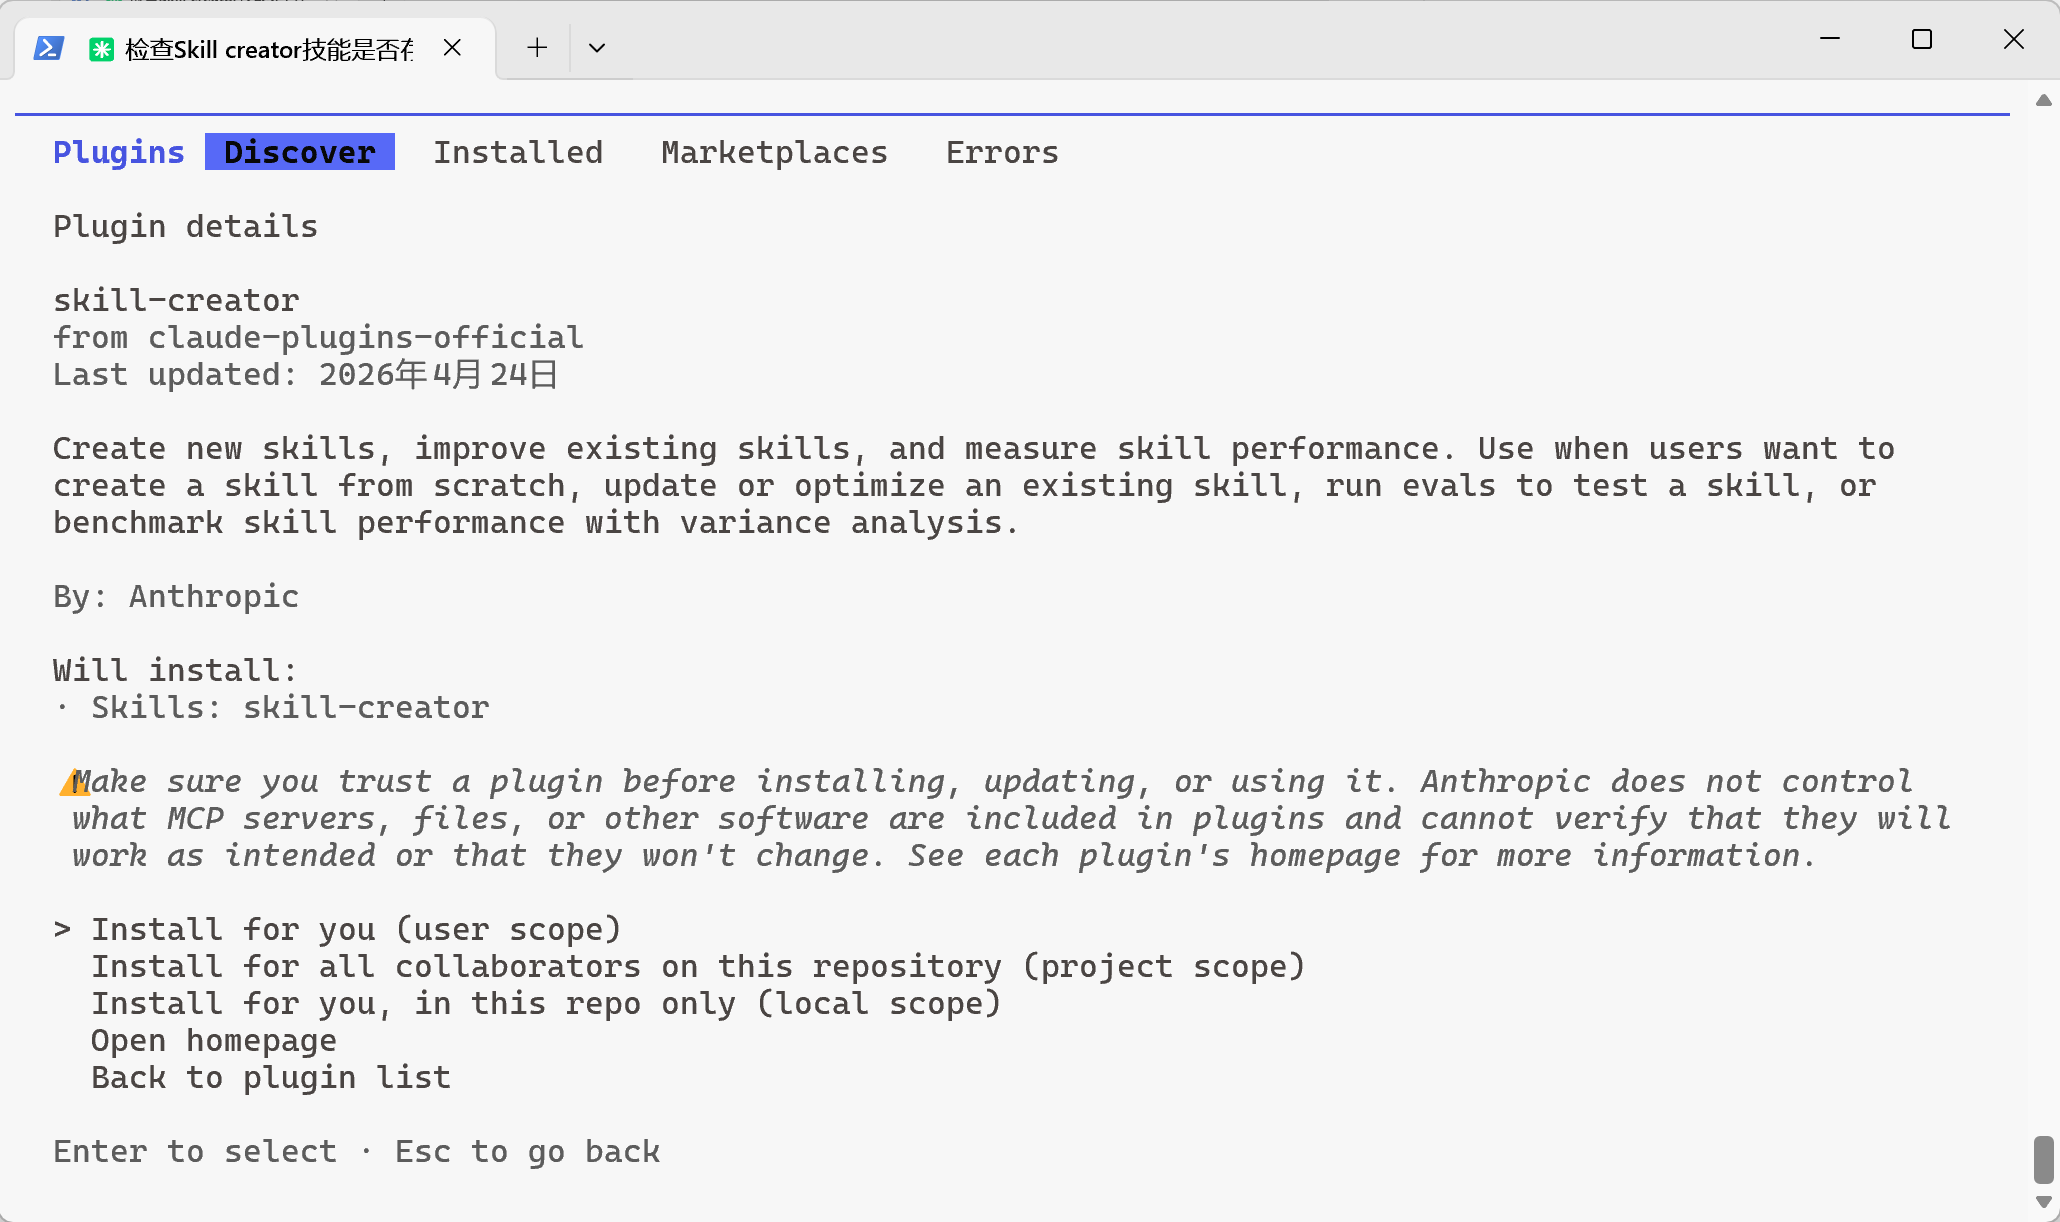Image resolution: width=2060 pixels, height=1222 pixels.
Task: Select the Discover tab
Action: (x=300, y=152)
